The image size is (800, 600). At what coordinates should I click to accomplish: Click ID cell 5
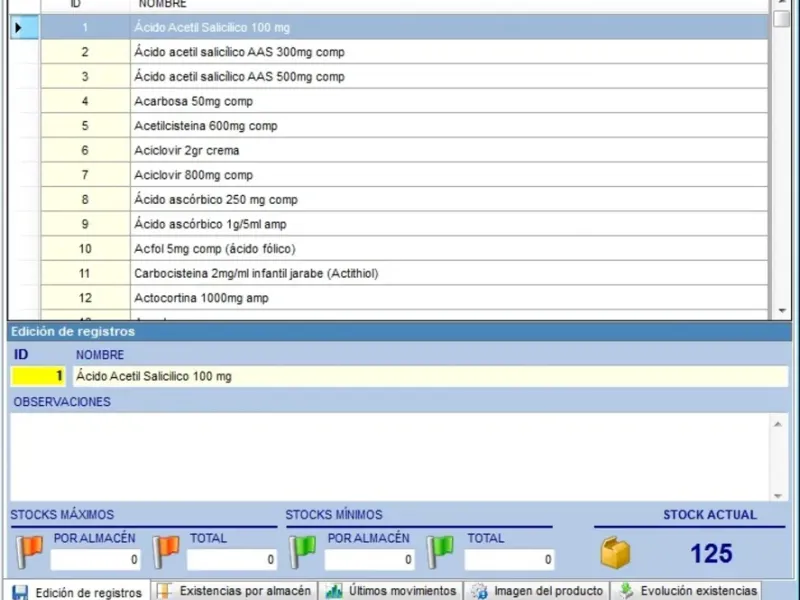(85, 126)
